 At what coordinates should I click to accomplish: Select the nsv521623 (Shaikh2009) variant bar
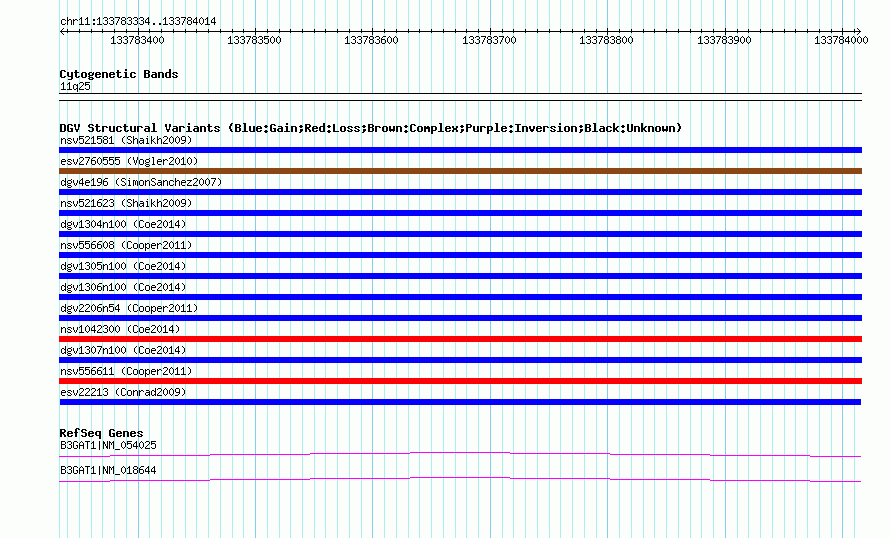(x=460, y=213)
